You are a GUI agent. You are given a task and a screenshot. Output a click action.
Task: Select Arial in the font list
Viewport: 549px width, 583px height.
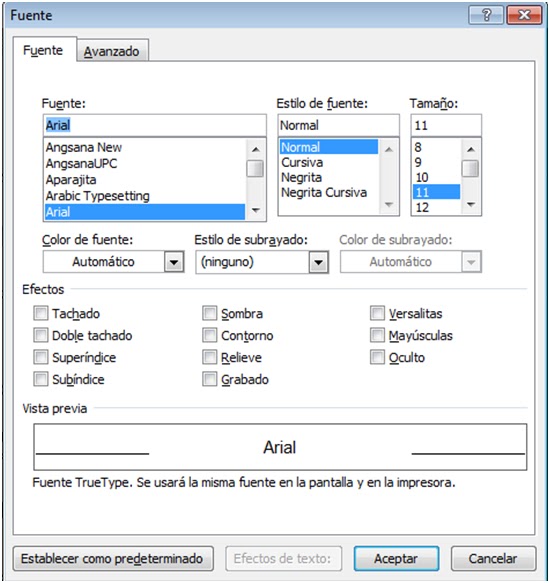145,212
